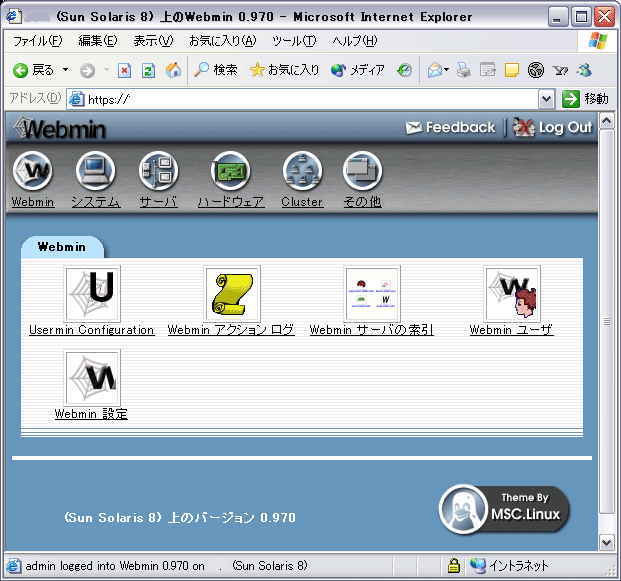Image resolution: width=621 pixels, height=581 pixels.
Task: Click the お気に入り favorites toolbar button
Action: pyautogui.click(x=284, y=70)
